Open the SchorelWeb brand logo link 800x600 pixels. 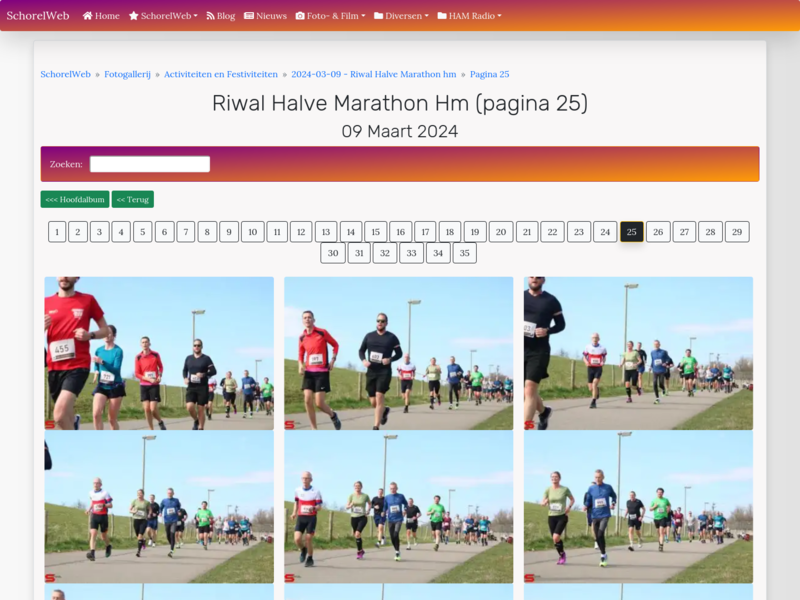[38, 16]
